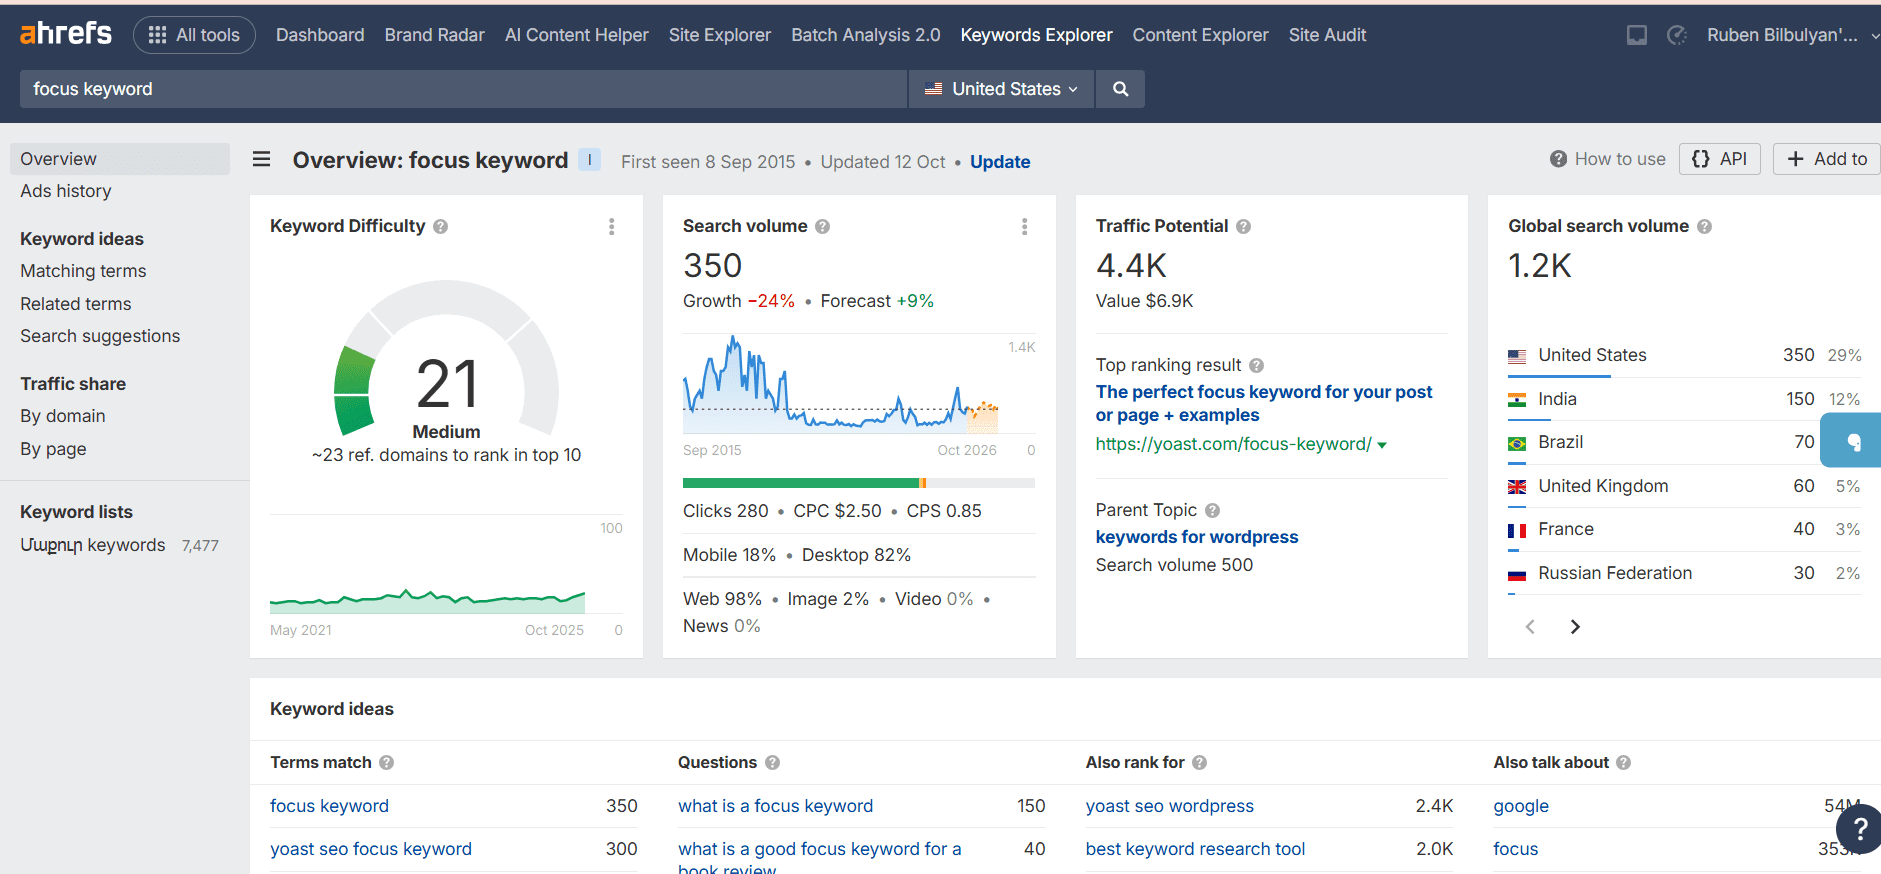1881x874 pixels.
Task: Click the Global search volume help icon
Action: point(1704,227)
